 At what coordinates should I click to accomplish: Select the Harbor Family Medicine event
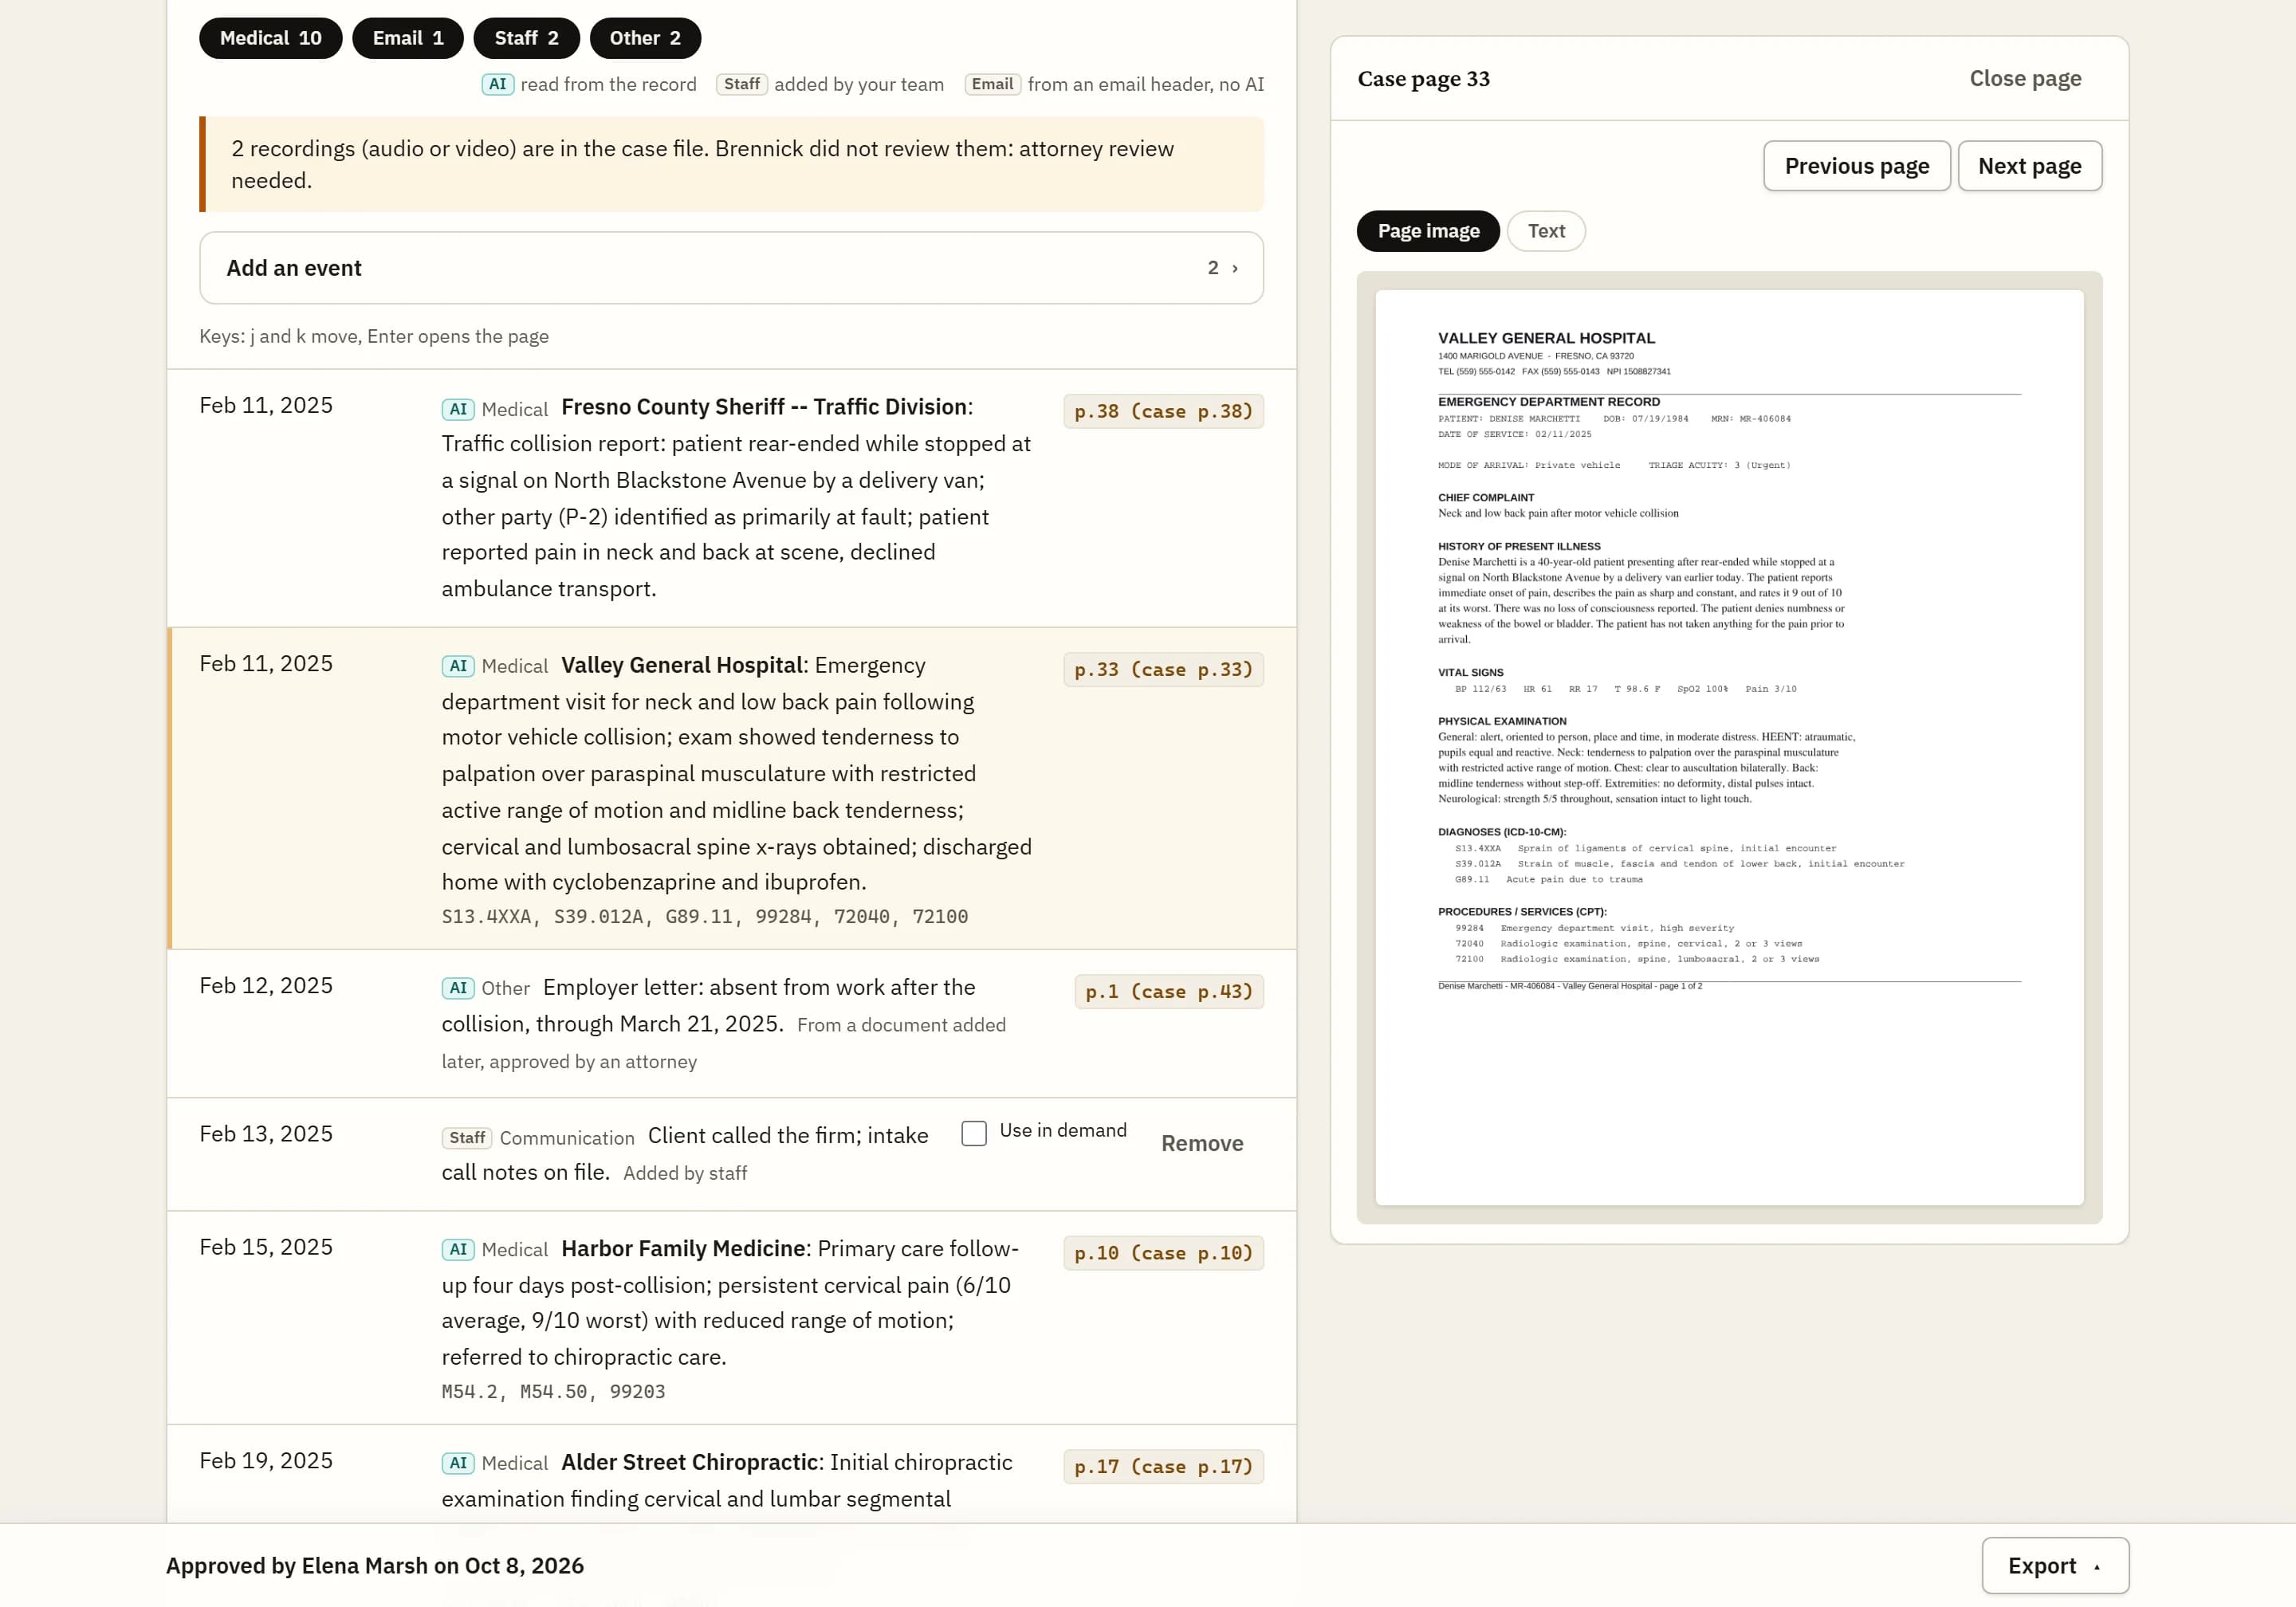coord(731,1318)
